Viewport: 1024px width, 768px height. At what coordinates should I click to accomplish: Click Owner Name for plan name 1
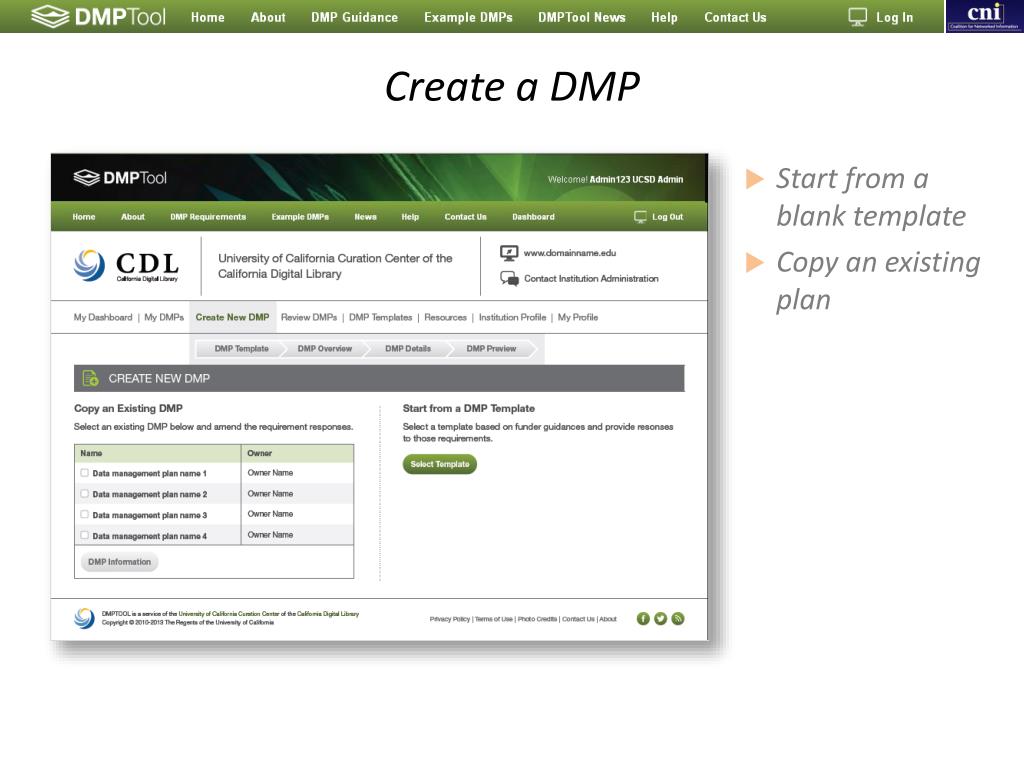click(270, 473)
